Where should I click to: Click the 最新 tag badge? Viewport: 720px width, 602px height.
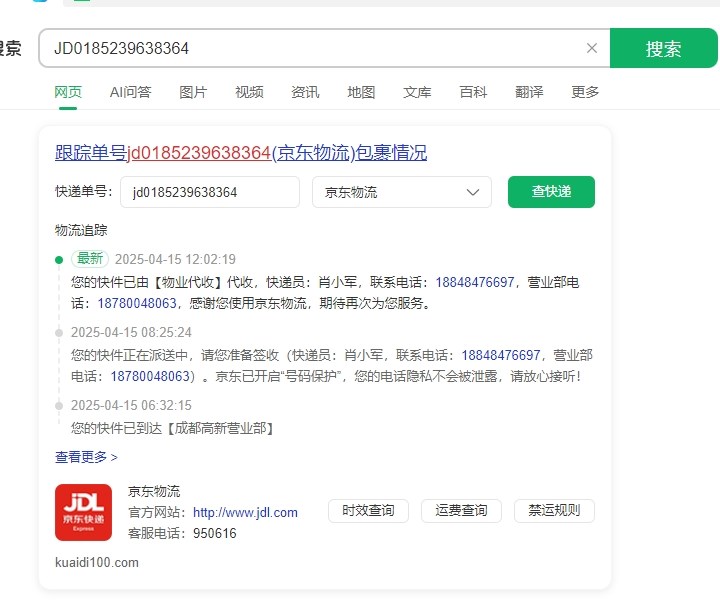(90, 259)
